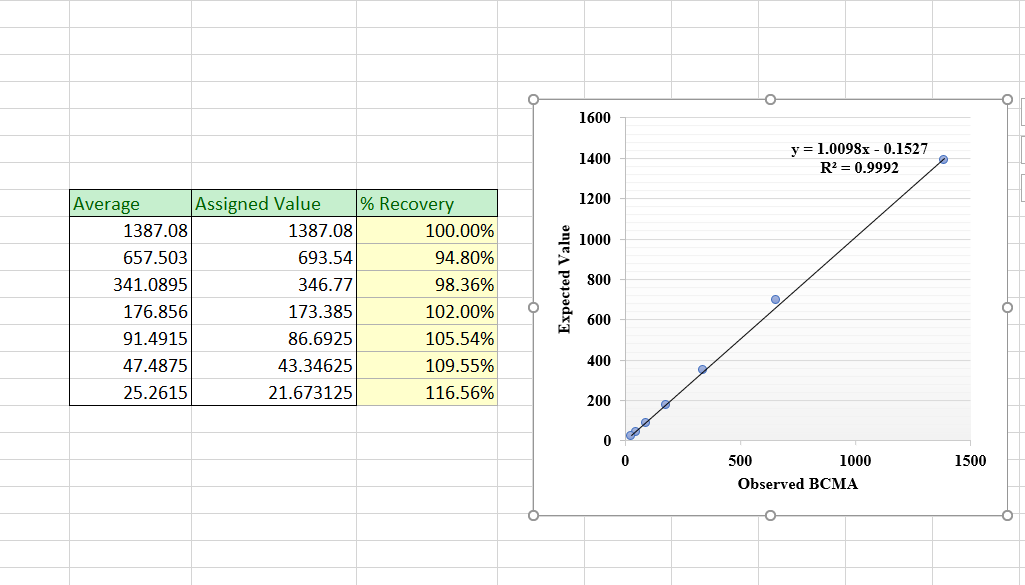Pick the cell with value 21.673125

[273, 393]
